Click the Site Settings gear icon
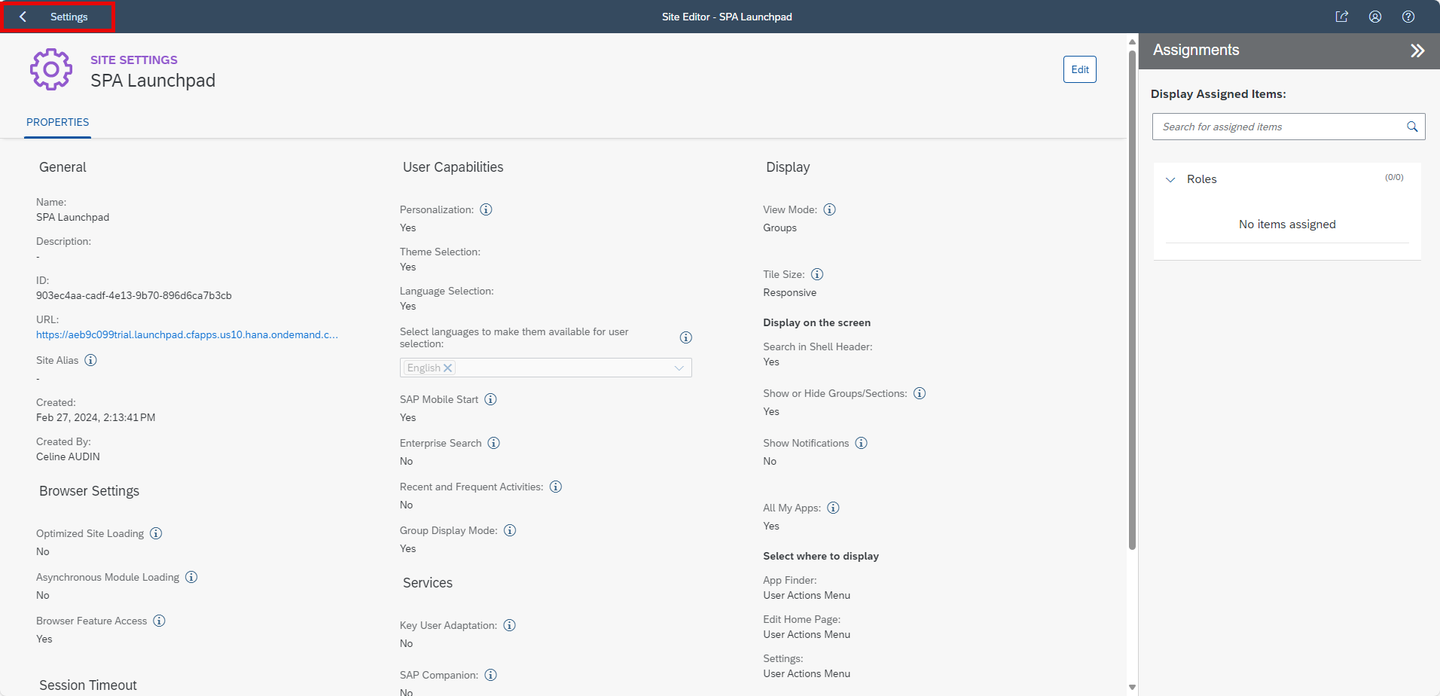The height and width of the screenshot is (696, 1440). tap(51, 70)
